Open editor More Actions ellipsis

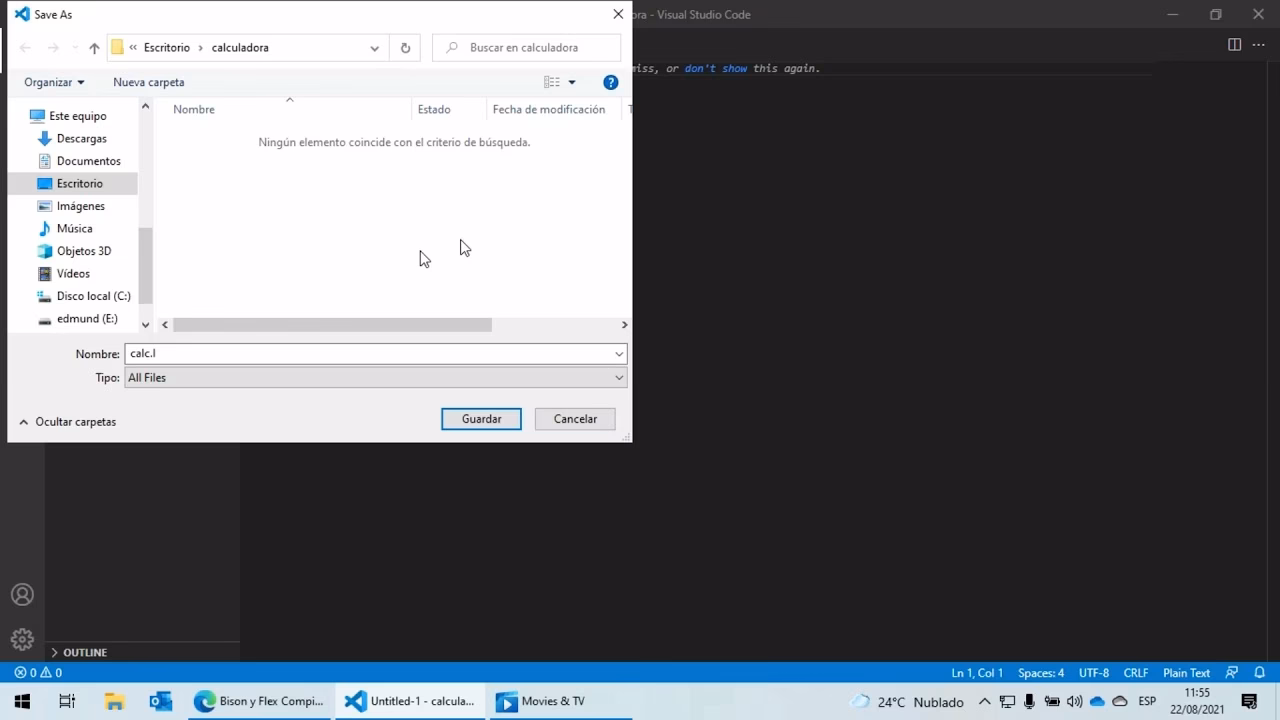[x=1258, y=45]
